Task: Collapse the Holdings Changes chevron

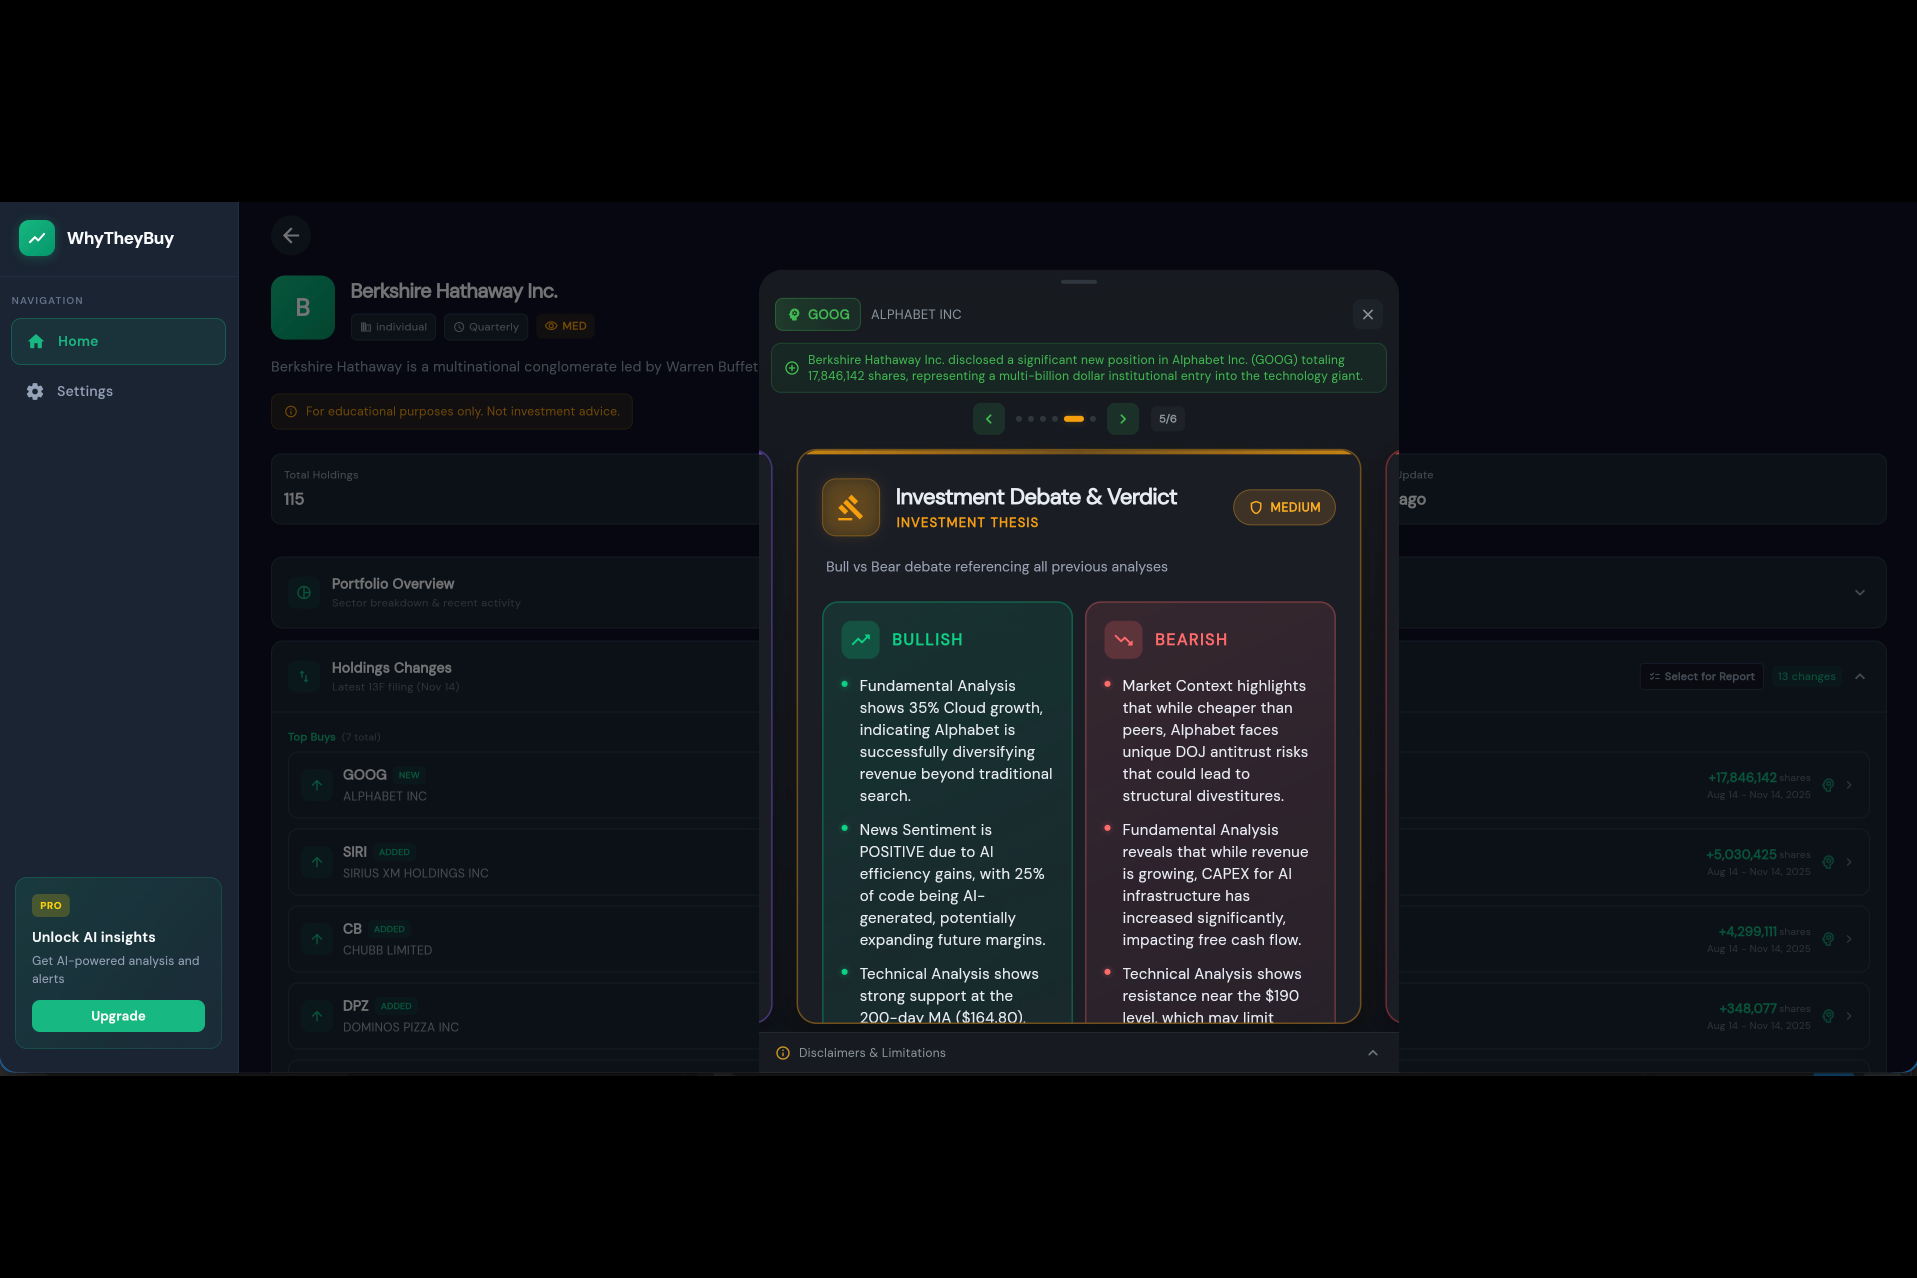Action: (x=1860, y=677)
